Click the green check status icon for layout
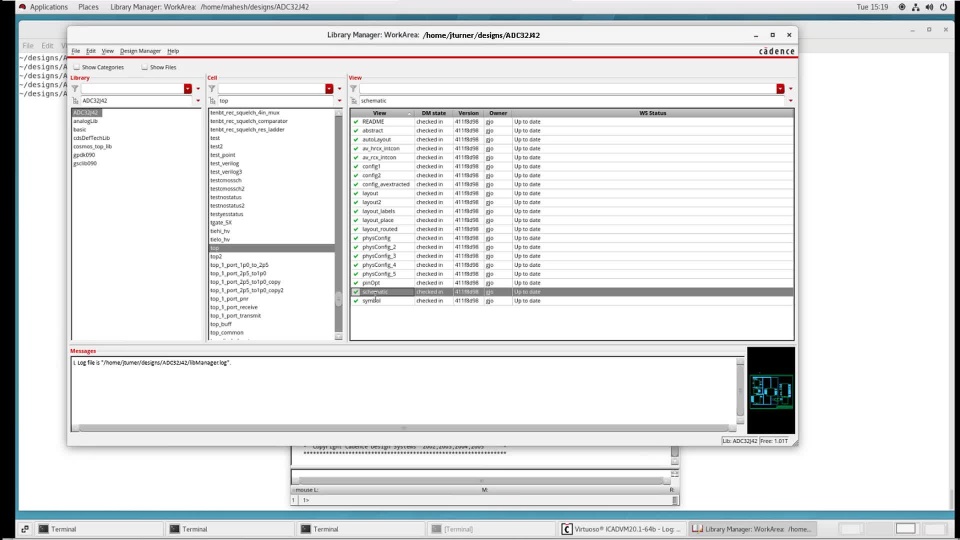The width and height of the screenshot is (960, 540). tap(356, 193)
